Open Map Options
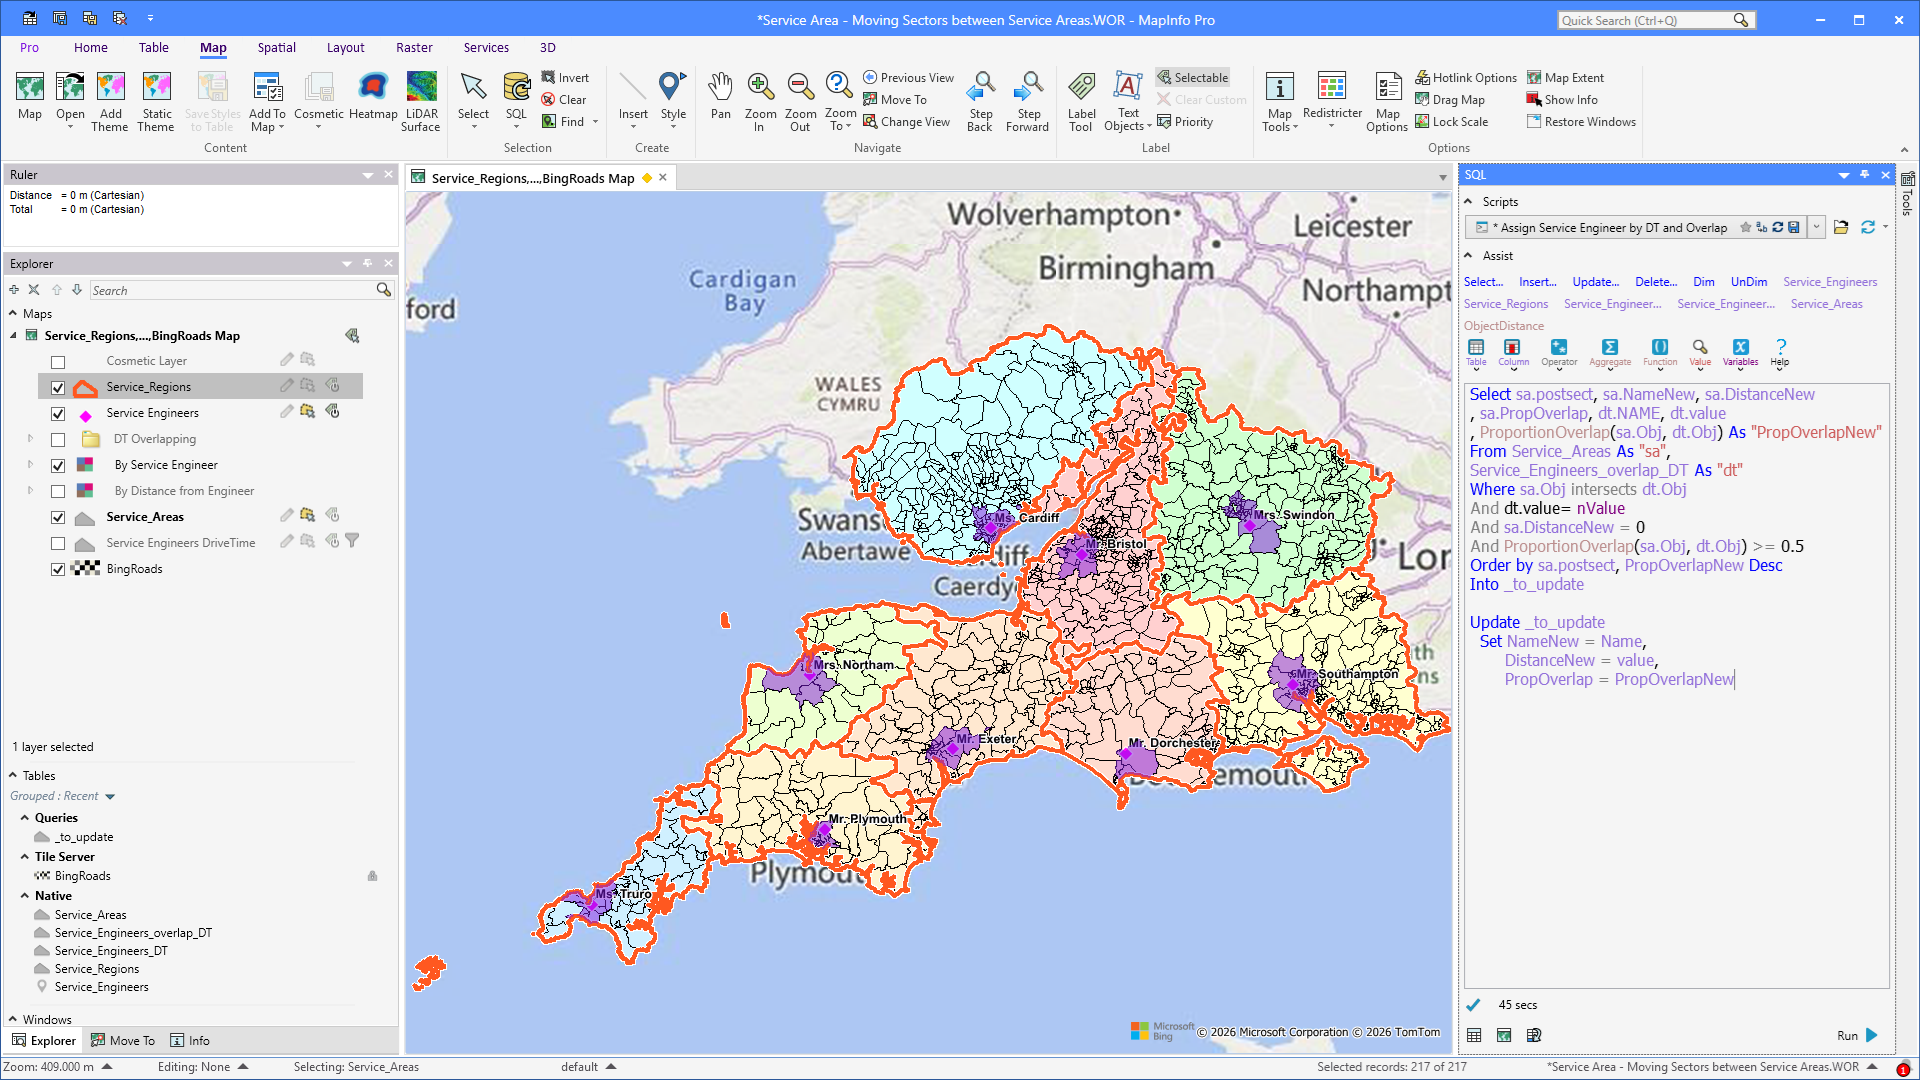This screenshot has width=1920, height=1080. click(x=1387, y=101)
